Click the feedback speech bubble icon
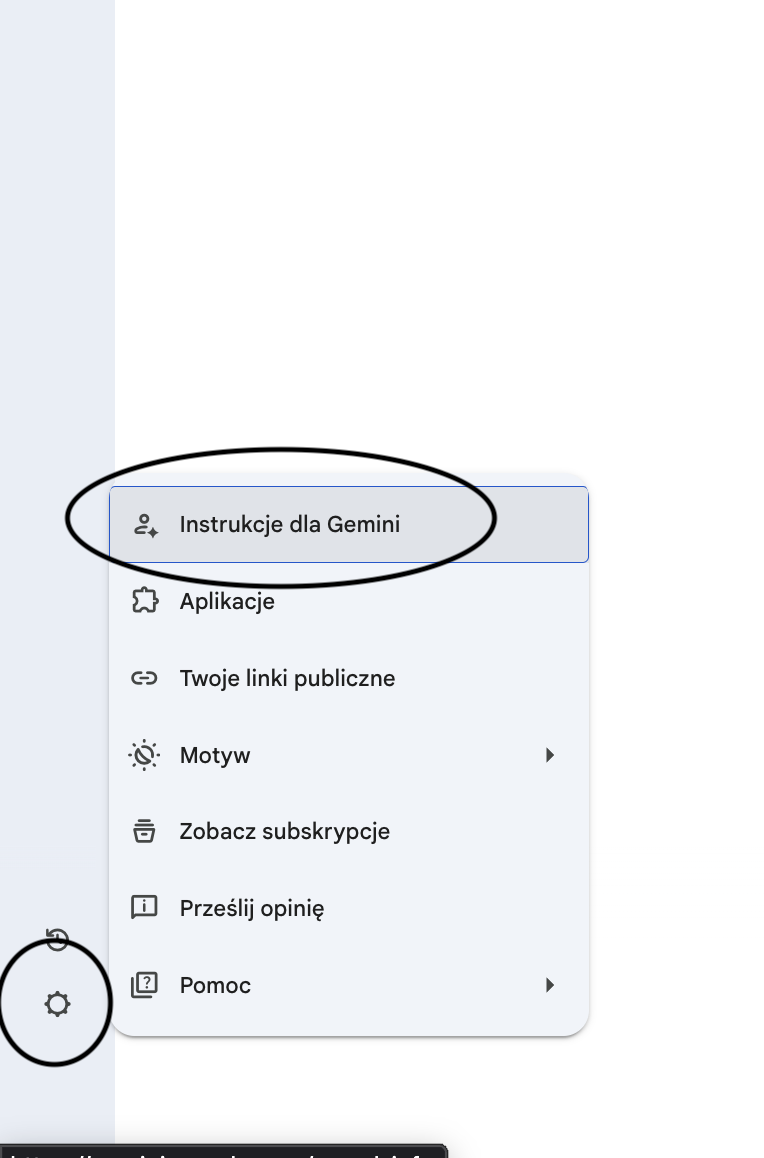Screen dimensions: 764x1158 click(x=145, y=908)
